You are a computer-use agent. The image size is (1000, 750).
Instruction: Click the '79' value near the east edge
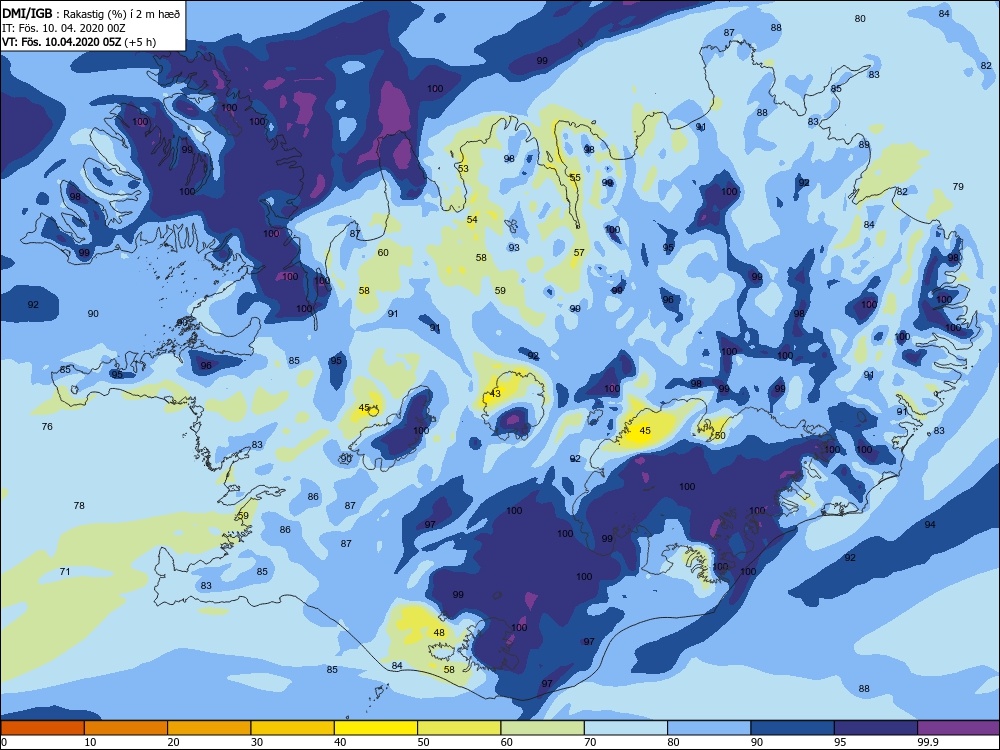pos(958,186)
